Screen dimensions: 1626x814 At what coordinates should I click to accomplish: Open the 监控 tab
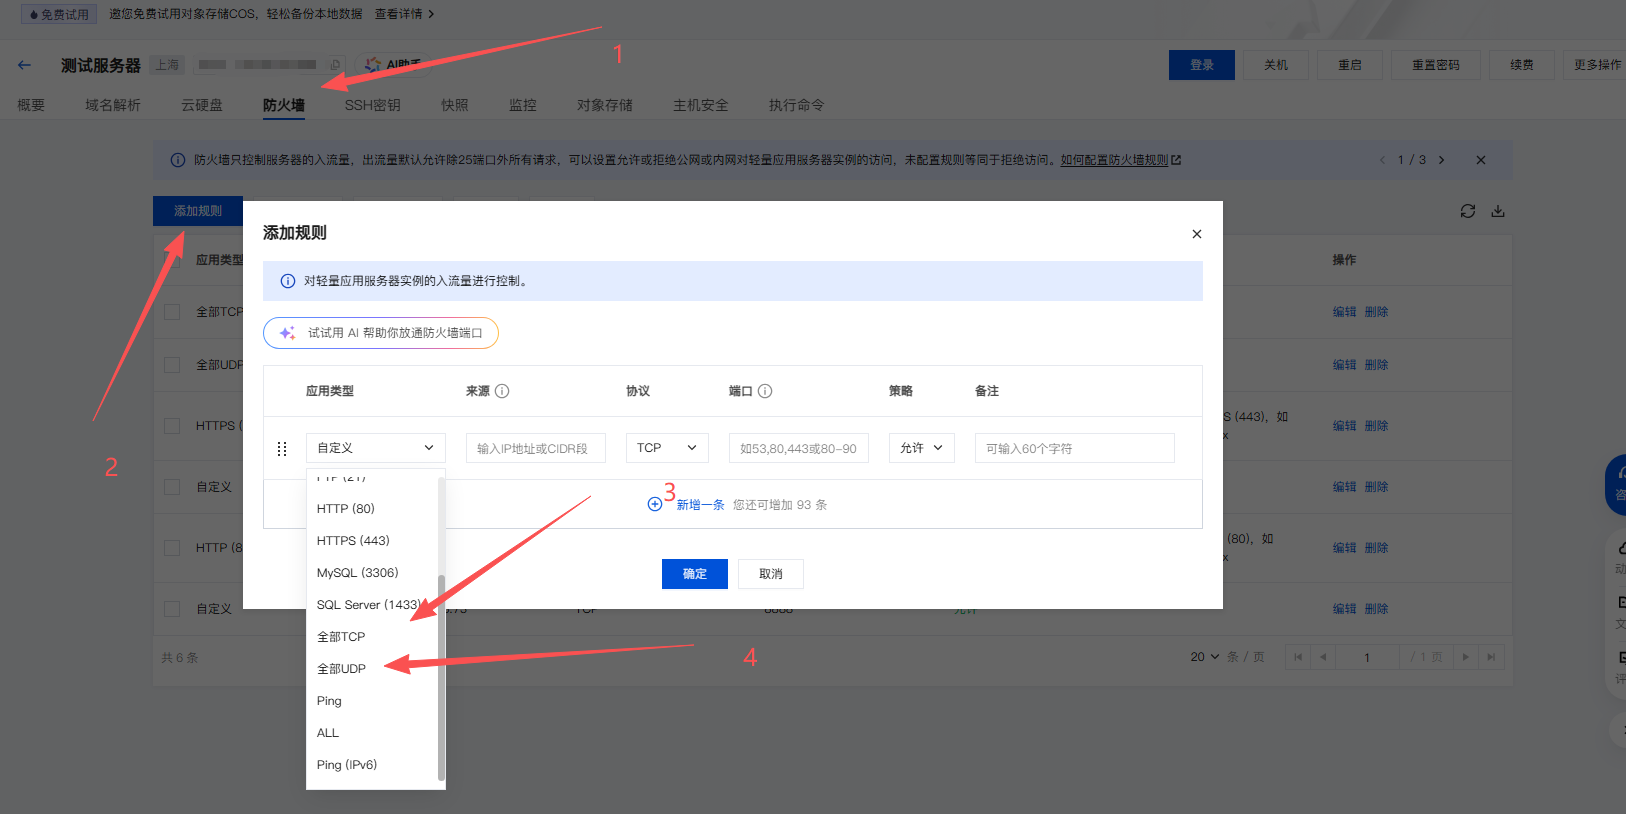tap(522, 105)
